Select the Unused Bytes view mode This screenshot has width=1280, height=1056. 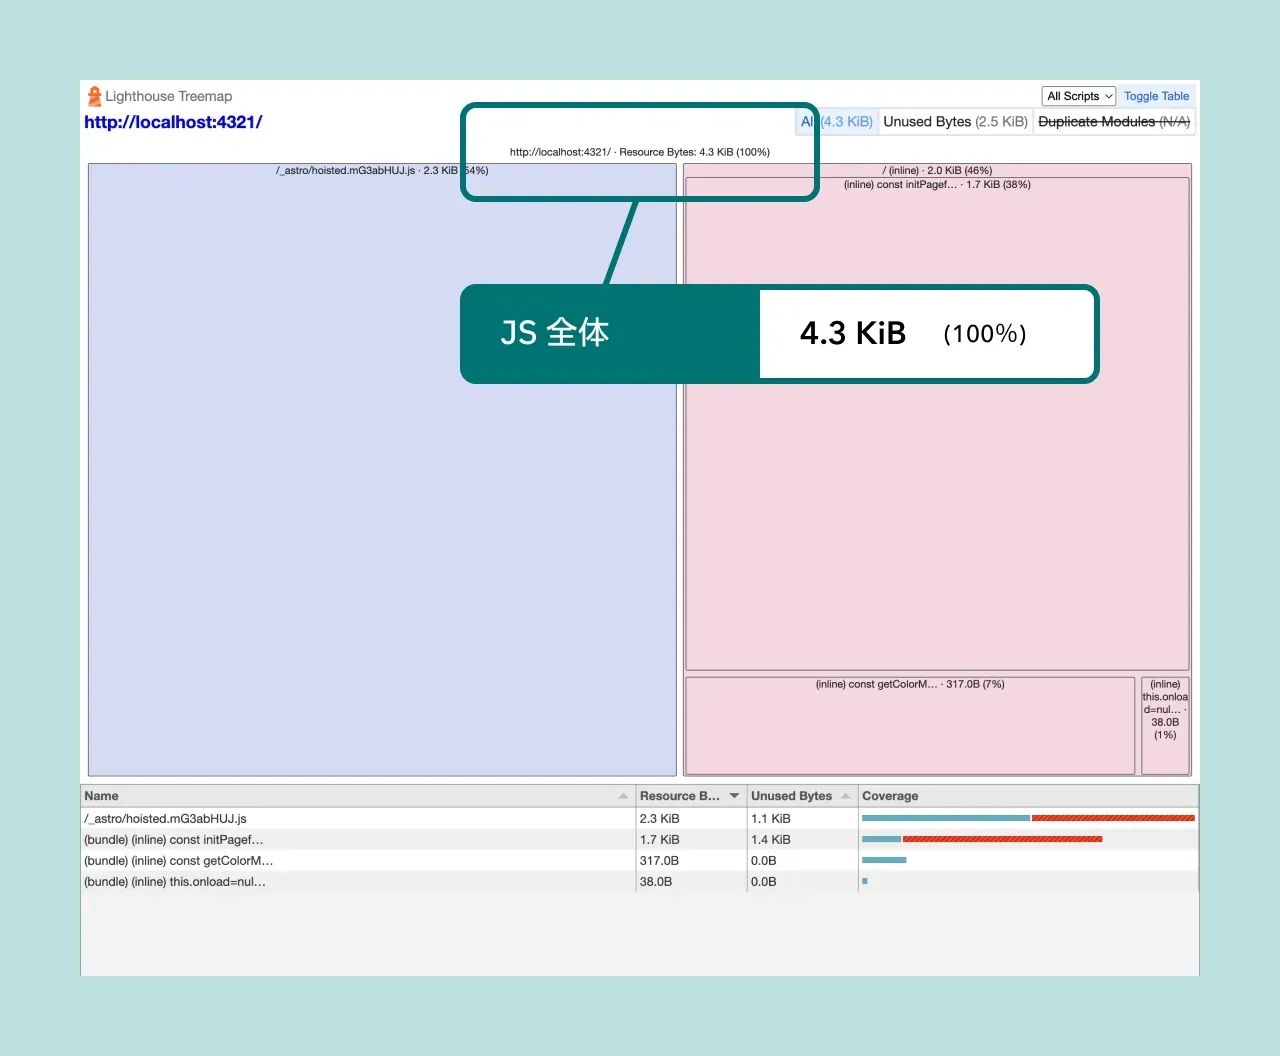pos(955,122)
